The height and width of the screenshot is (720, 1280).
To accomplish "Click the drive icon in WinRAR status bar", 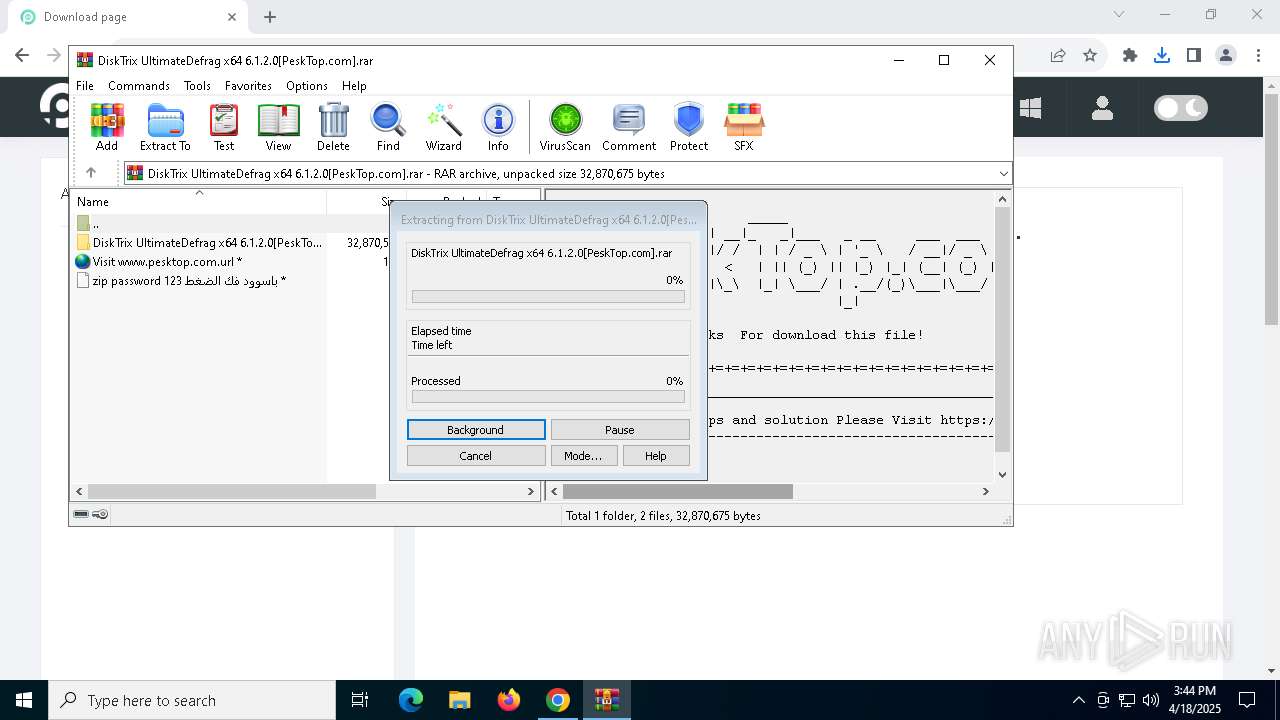I will 81,514.
